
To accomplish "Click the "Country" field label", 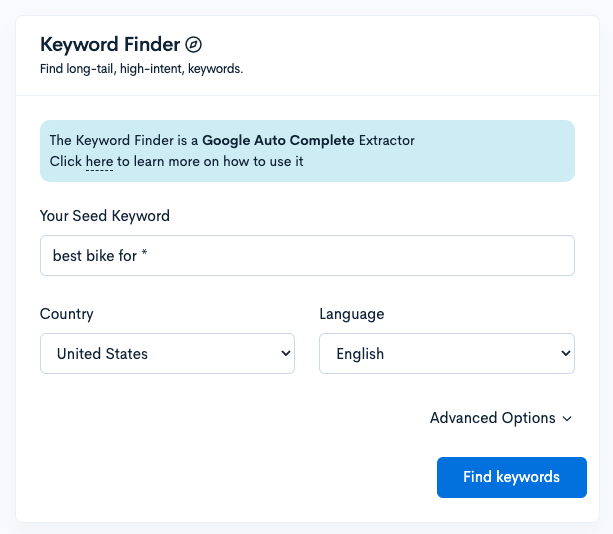I will click(x=67, y=314).
